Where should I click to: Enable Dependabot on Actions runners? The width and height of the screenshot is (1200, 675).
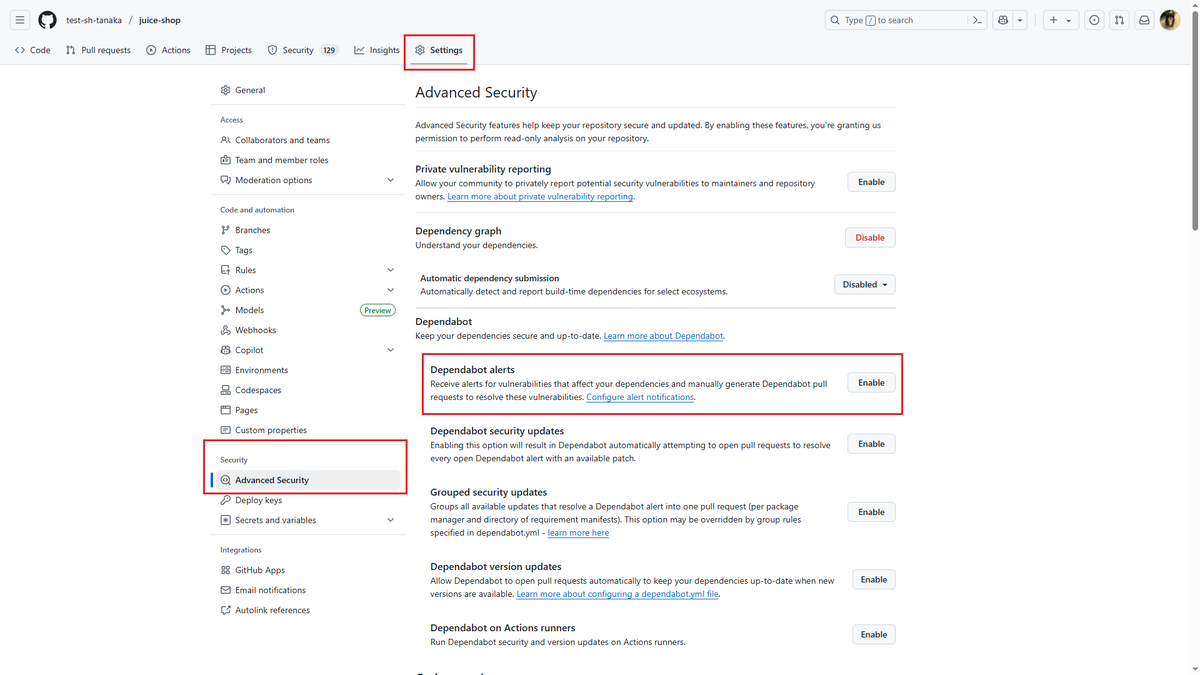874,634
